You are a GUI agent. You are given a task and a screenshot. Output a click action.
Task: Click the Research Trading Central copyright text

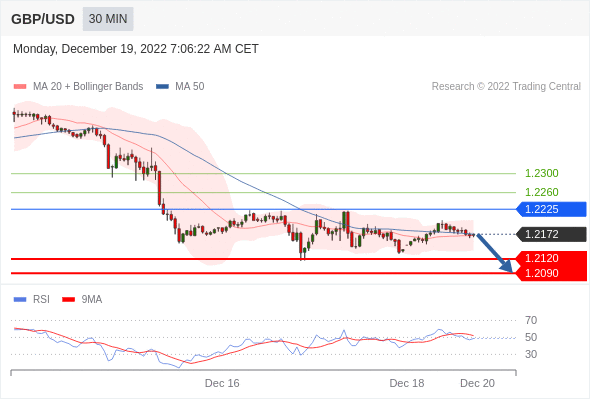[x=506, y=87]
